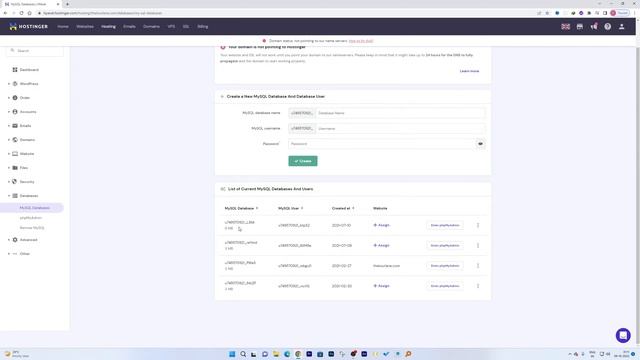Screen dimensions: 640x360
Task: Open the store icon in header
Action: click(x=580, y=27)
